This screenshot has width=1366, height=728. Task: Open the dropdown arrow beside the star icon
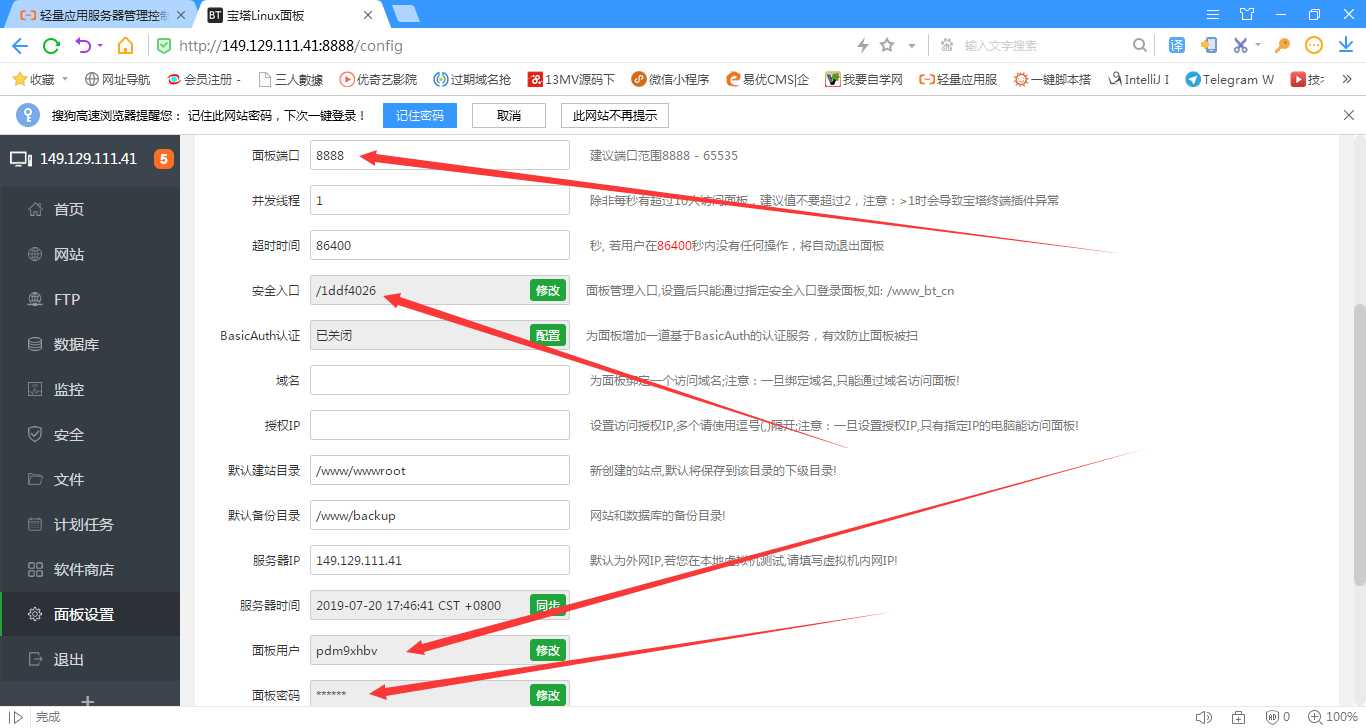tap(912, 46)
